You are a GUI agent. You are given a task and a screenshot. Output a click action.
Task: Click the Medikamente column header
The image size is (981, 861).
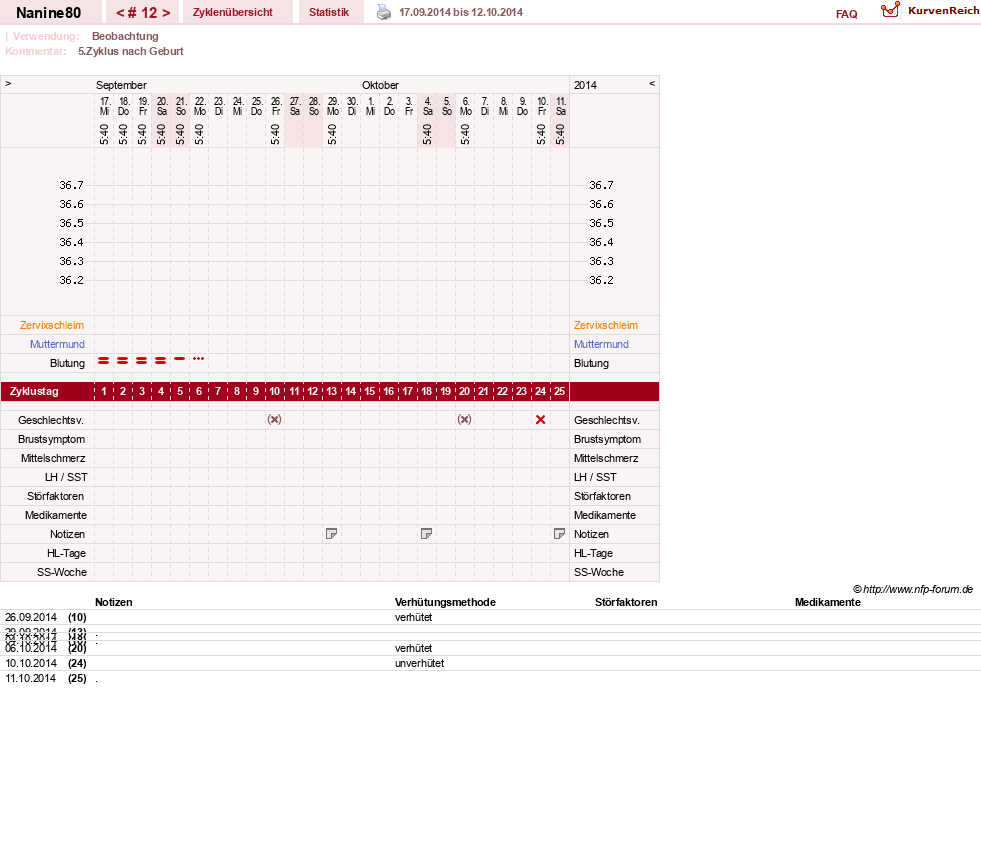(x=828, y=603)
